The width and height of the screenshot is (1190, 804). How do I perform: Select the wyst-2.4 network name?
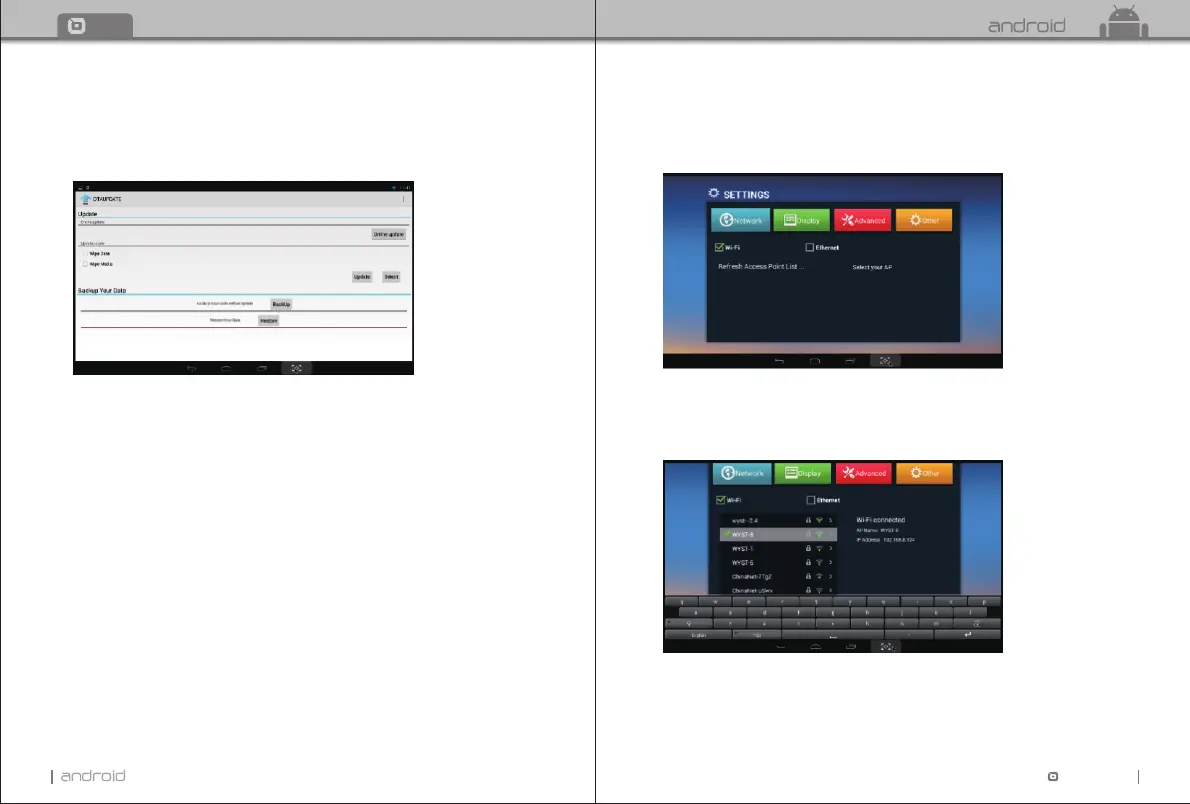pos(745,521)
